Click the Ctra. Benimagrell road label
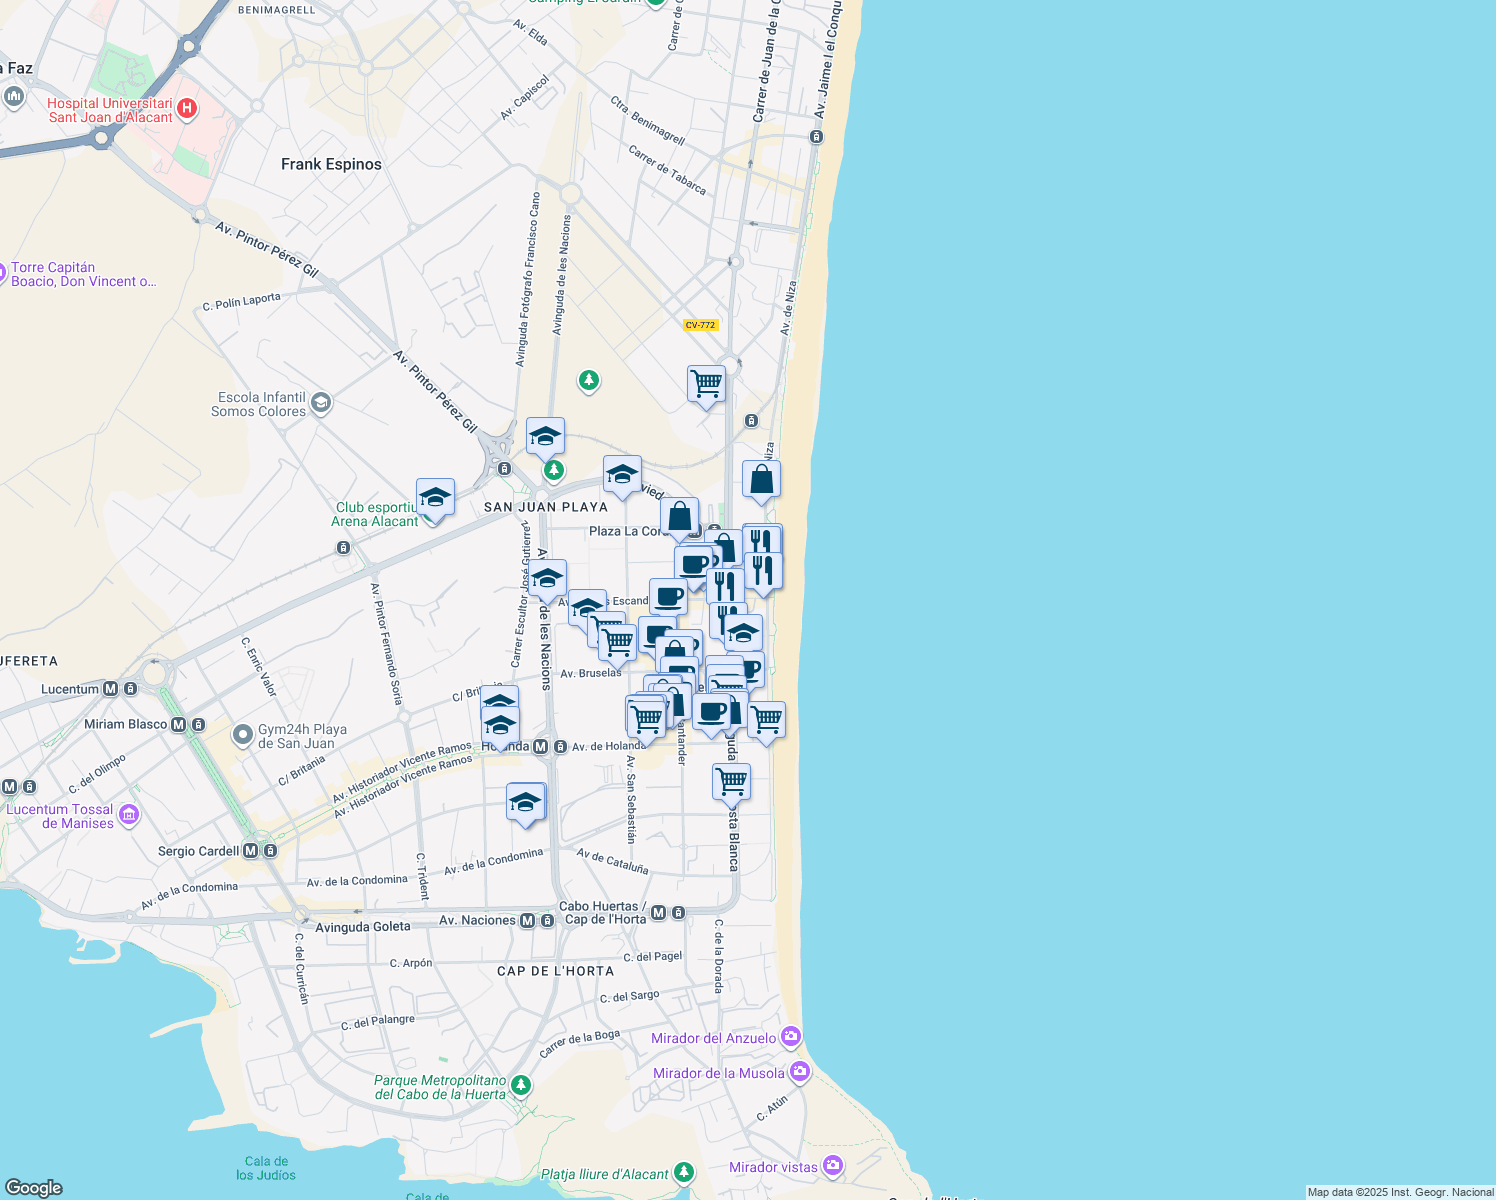 click(x=648, y=120)
